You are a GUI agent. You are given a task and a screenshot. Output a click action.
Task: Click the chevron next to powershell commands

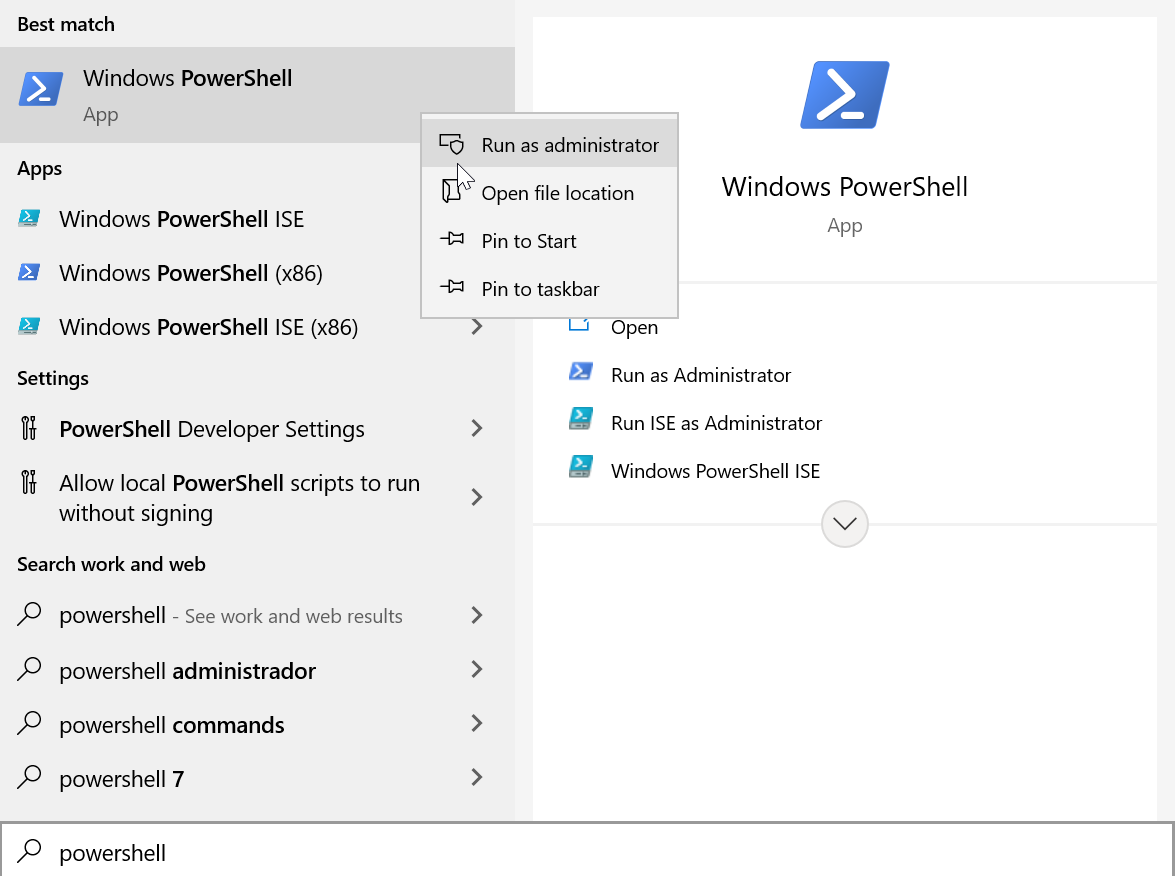[478, 724]
